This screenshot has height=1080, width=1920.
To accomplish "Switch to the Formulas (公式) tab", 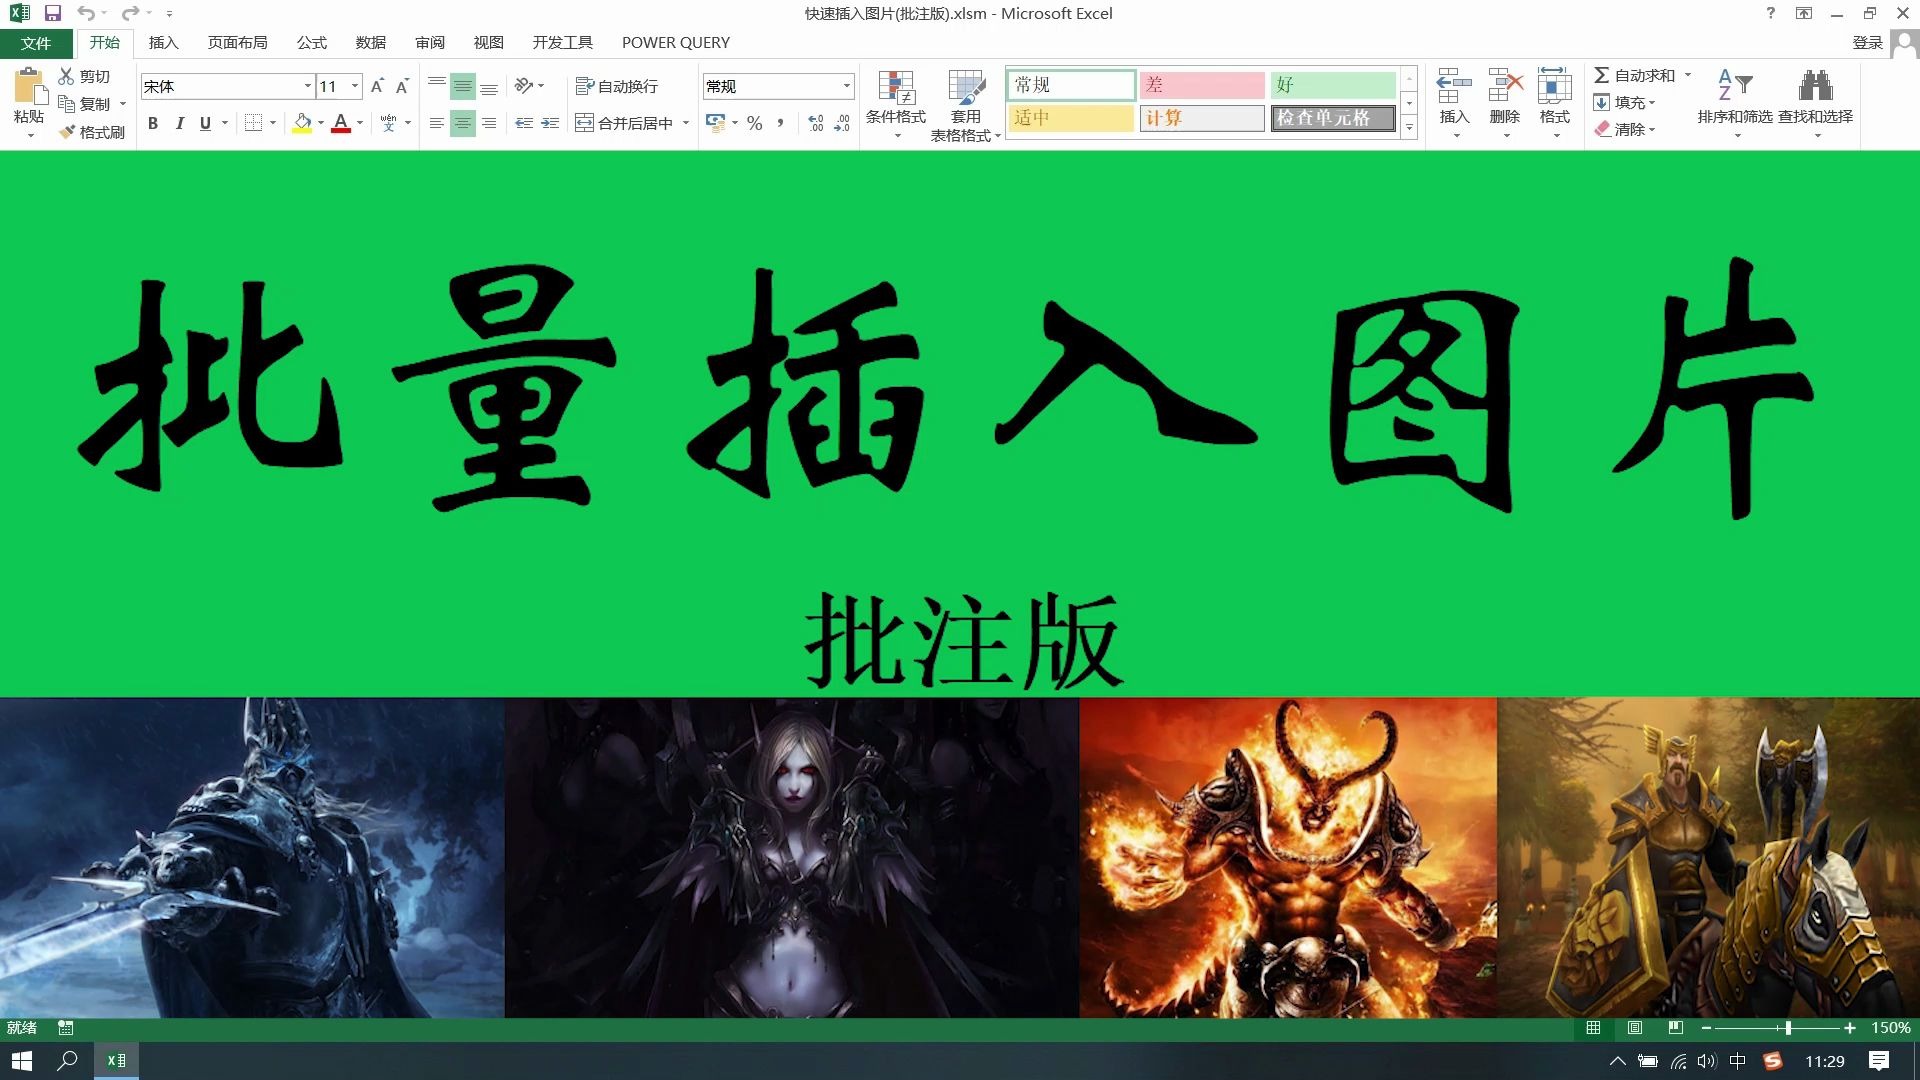I will (311, 43).
